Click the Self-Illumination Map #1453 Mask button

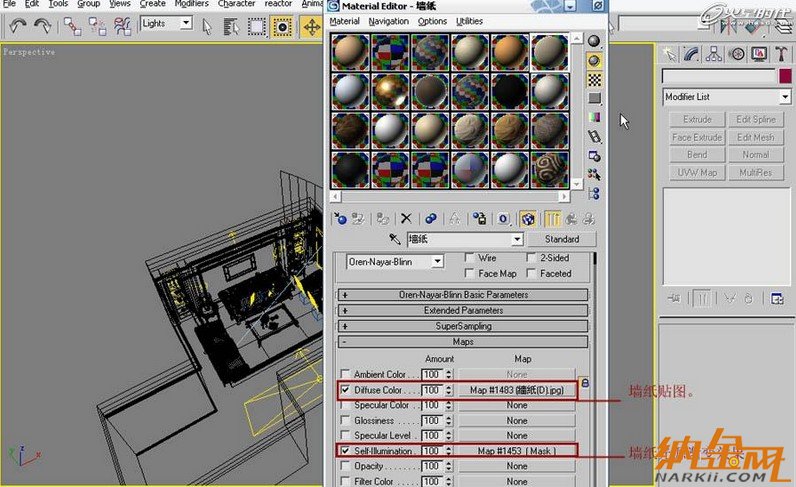[516, 451]
